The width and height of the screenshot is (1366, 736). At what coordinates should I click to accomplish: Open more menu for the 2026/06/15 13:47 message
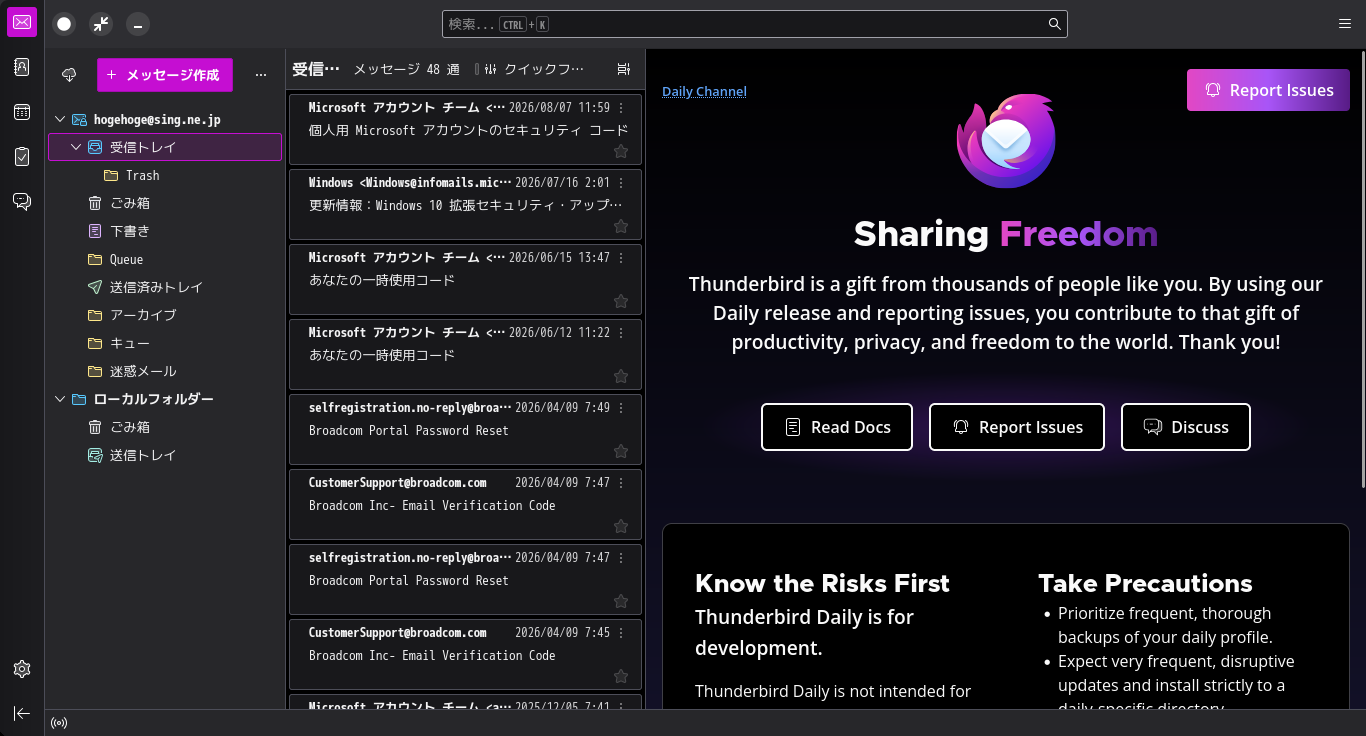click(x=621, y=258)
